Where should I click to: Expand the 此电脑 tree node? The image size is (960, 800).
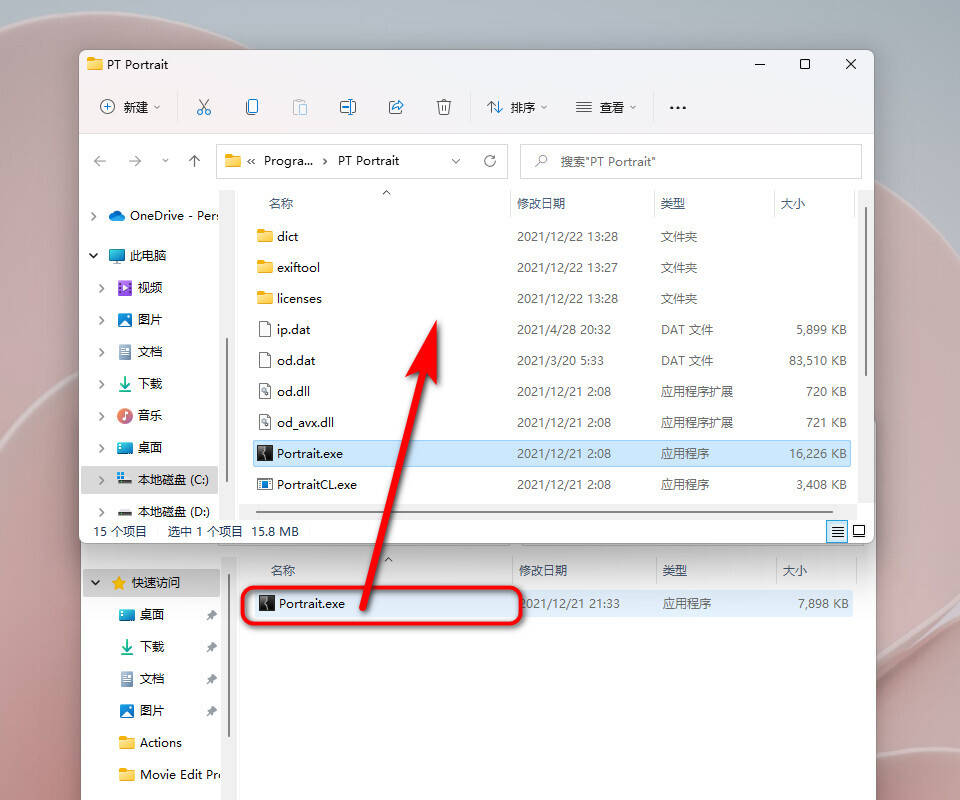click(x=95, y=256)
